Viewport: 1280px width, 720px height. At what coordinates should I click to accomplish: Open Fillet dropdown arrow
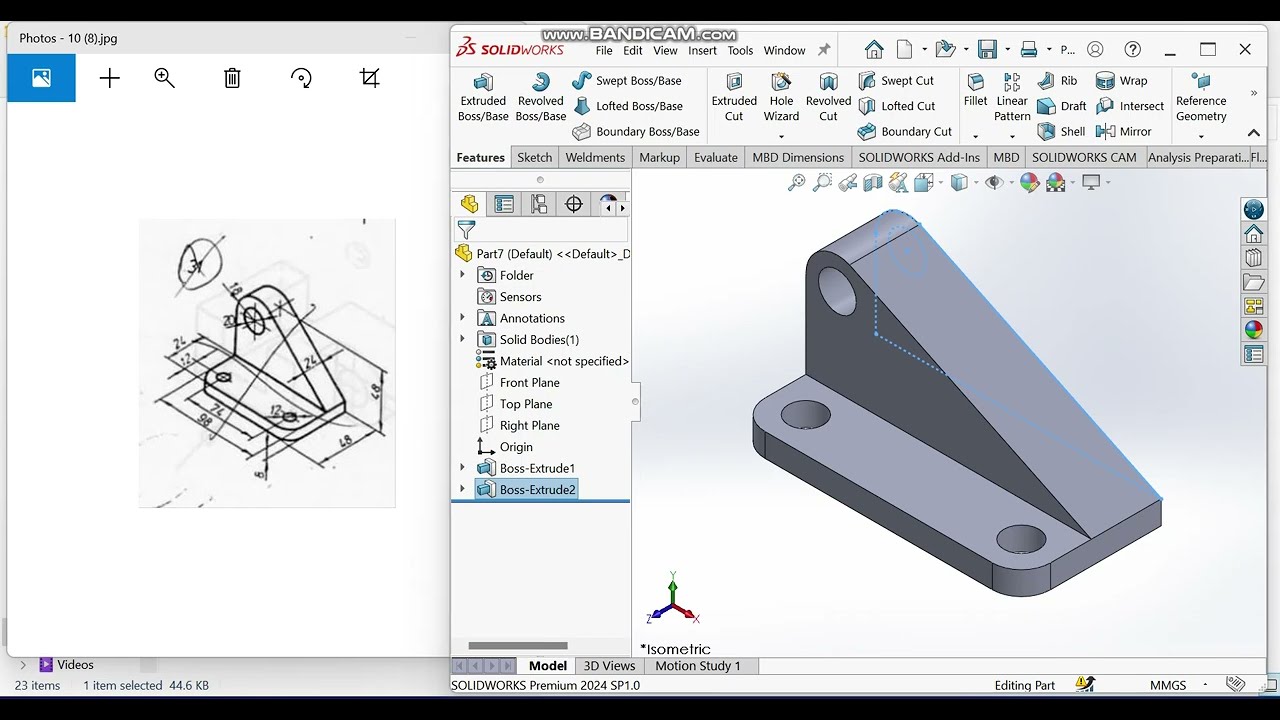(975, 136)
